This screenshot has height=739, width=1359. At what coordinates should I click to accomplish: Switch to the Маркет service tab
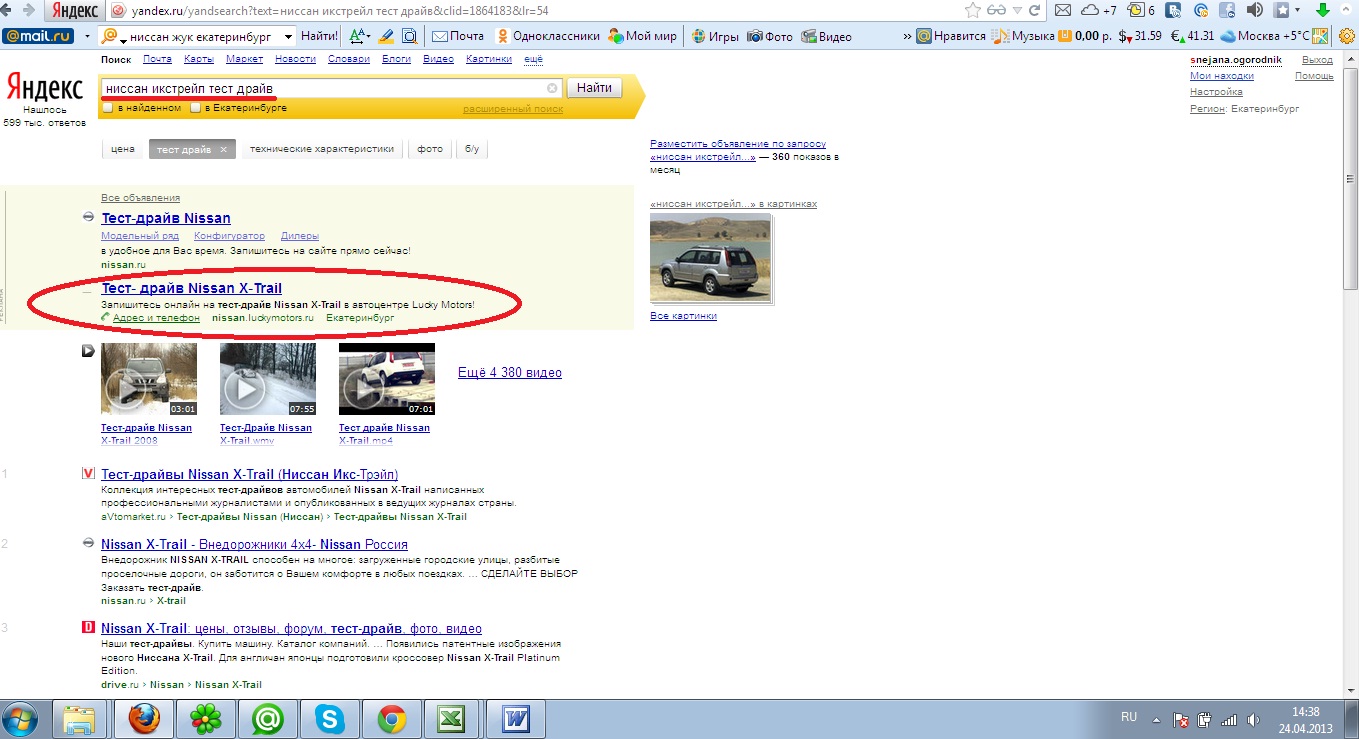tap(244, 59)
